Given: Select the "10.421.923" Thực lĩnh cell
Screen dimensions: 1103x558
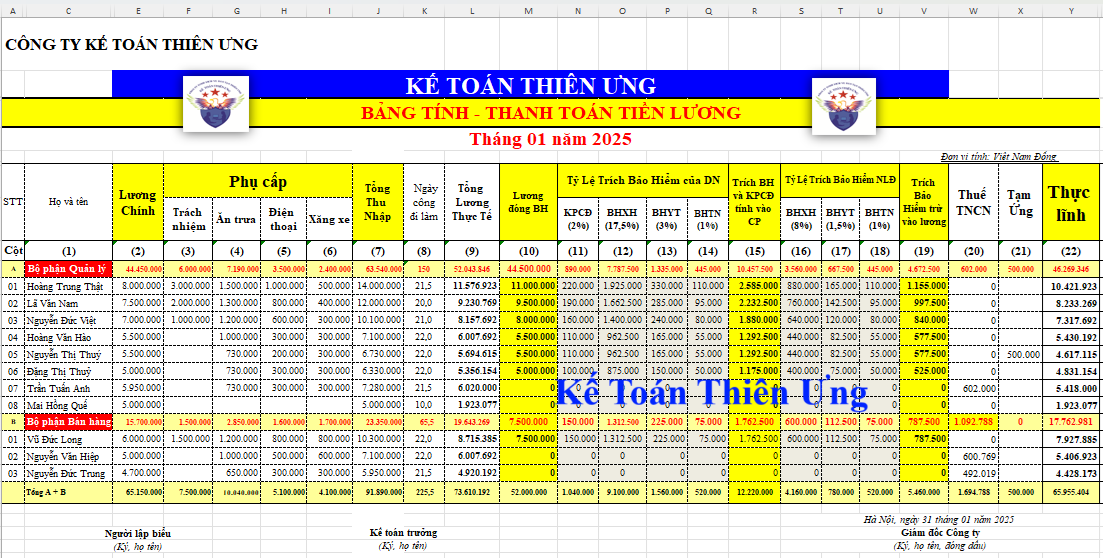Looking at the screenshot, I should [x=1072, y=286].
